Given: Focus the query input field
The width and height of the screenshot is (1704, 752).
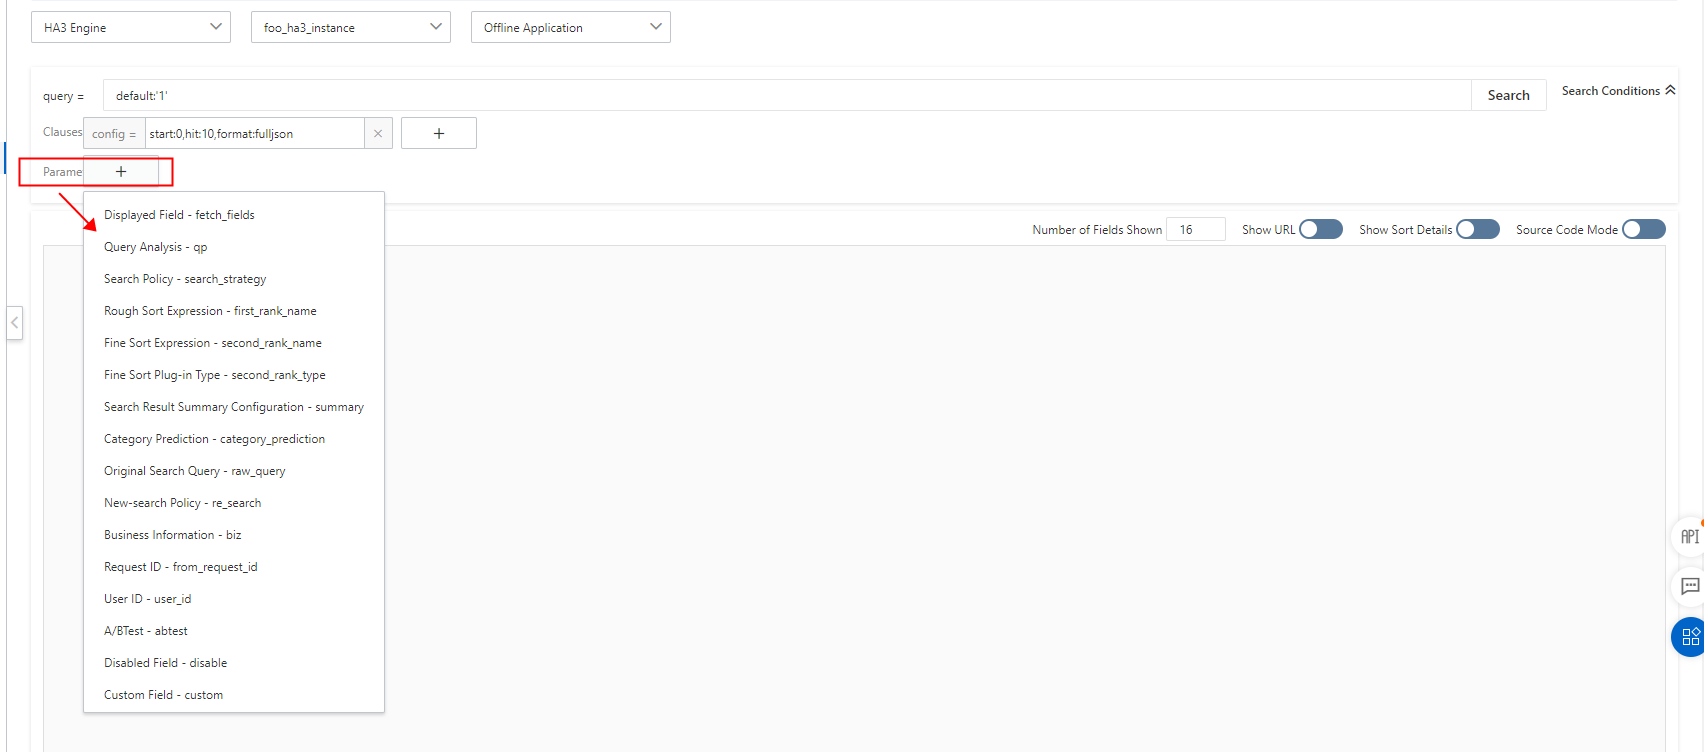Looking at the screenshot, I should tap(787, 95).
